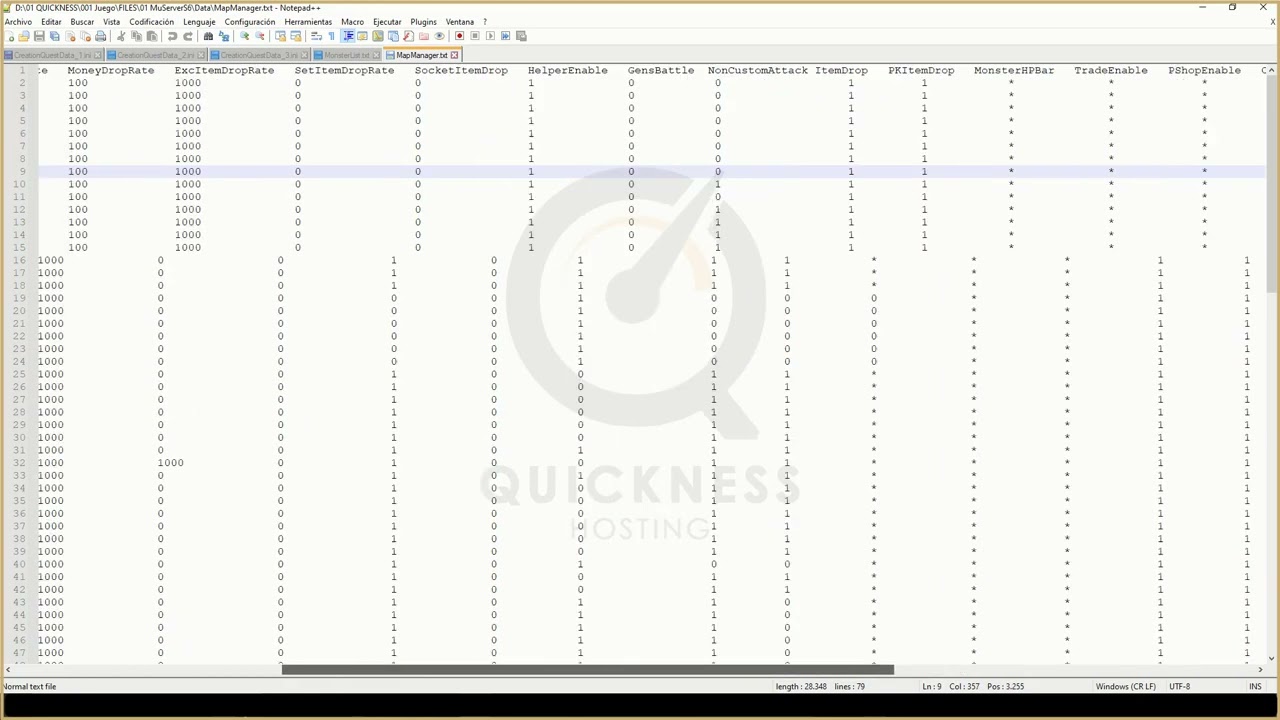Viewport: 1280px width, 720px height.
Task: Open the Lenguaje menu
Action: pyautogui.click(x=199, y=22)
